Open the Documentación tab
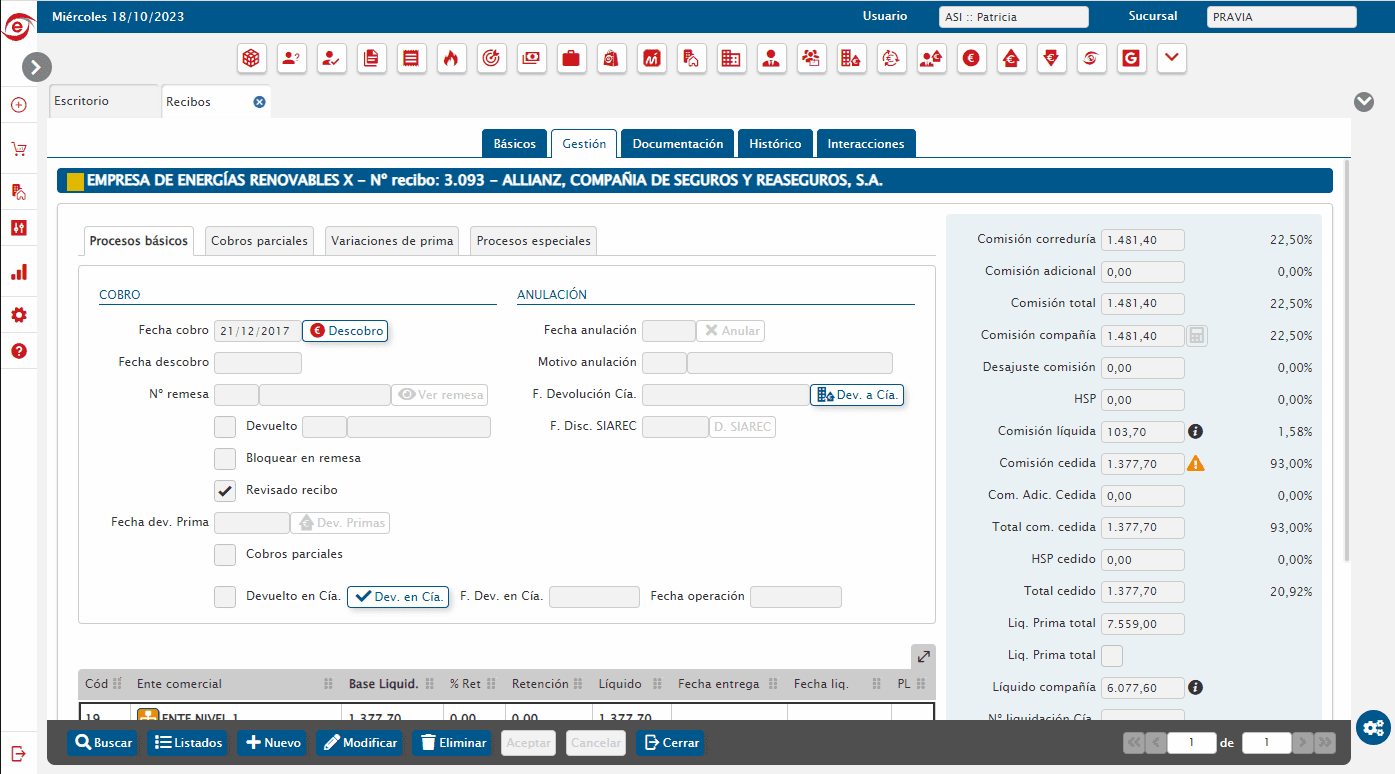Image resolution: width=1395 pixels, height=774 pixels. tap(677, 144)
